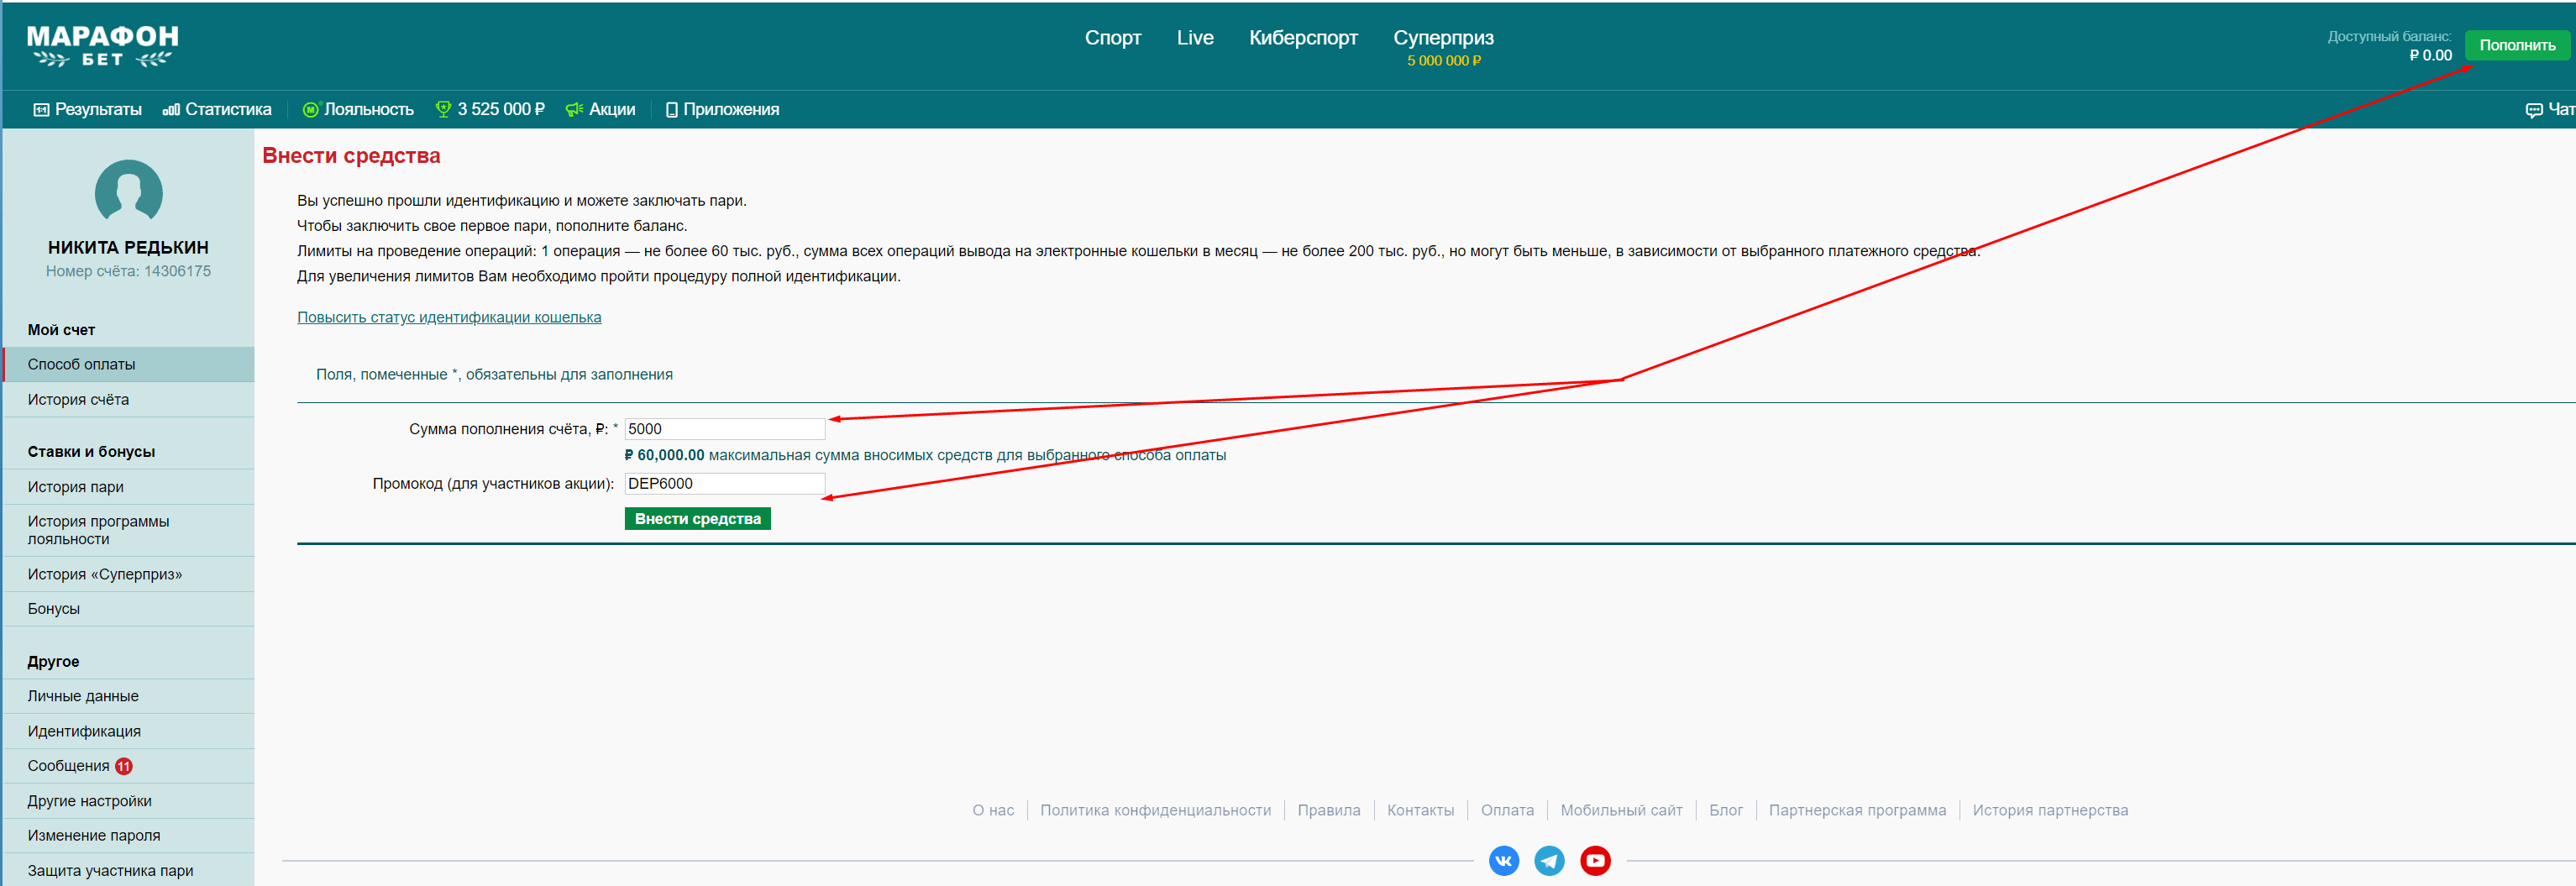Go to the Киберспорт section
The height and width of the screenshot is (886, 2576).
tap(1303, 38)
